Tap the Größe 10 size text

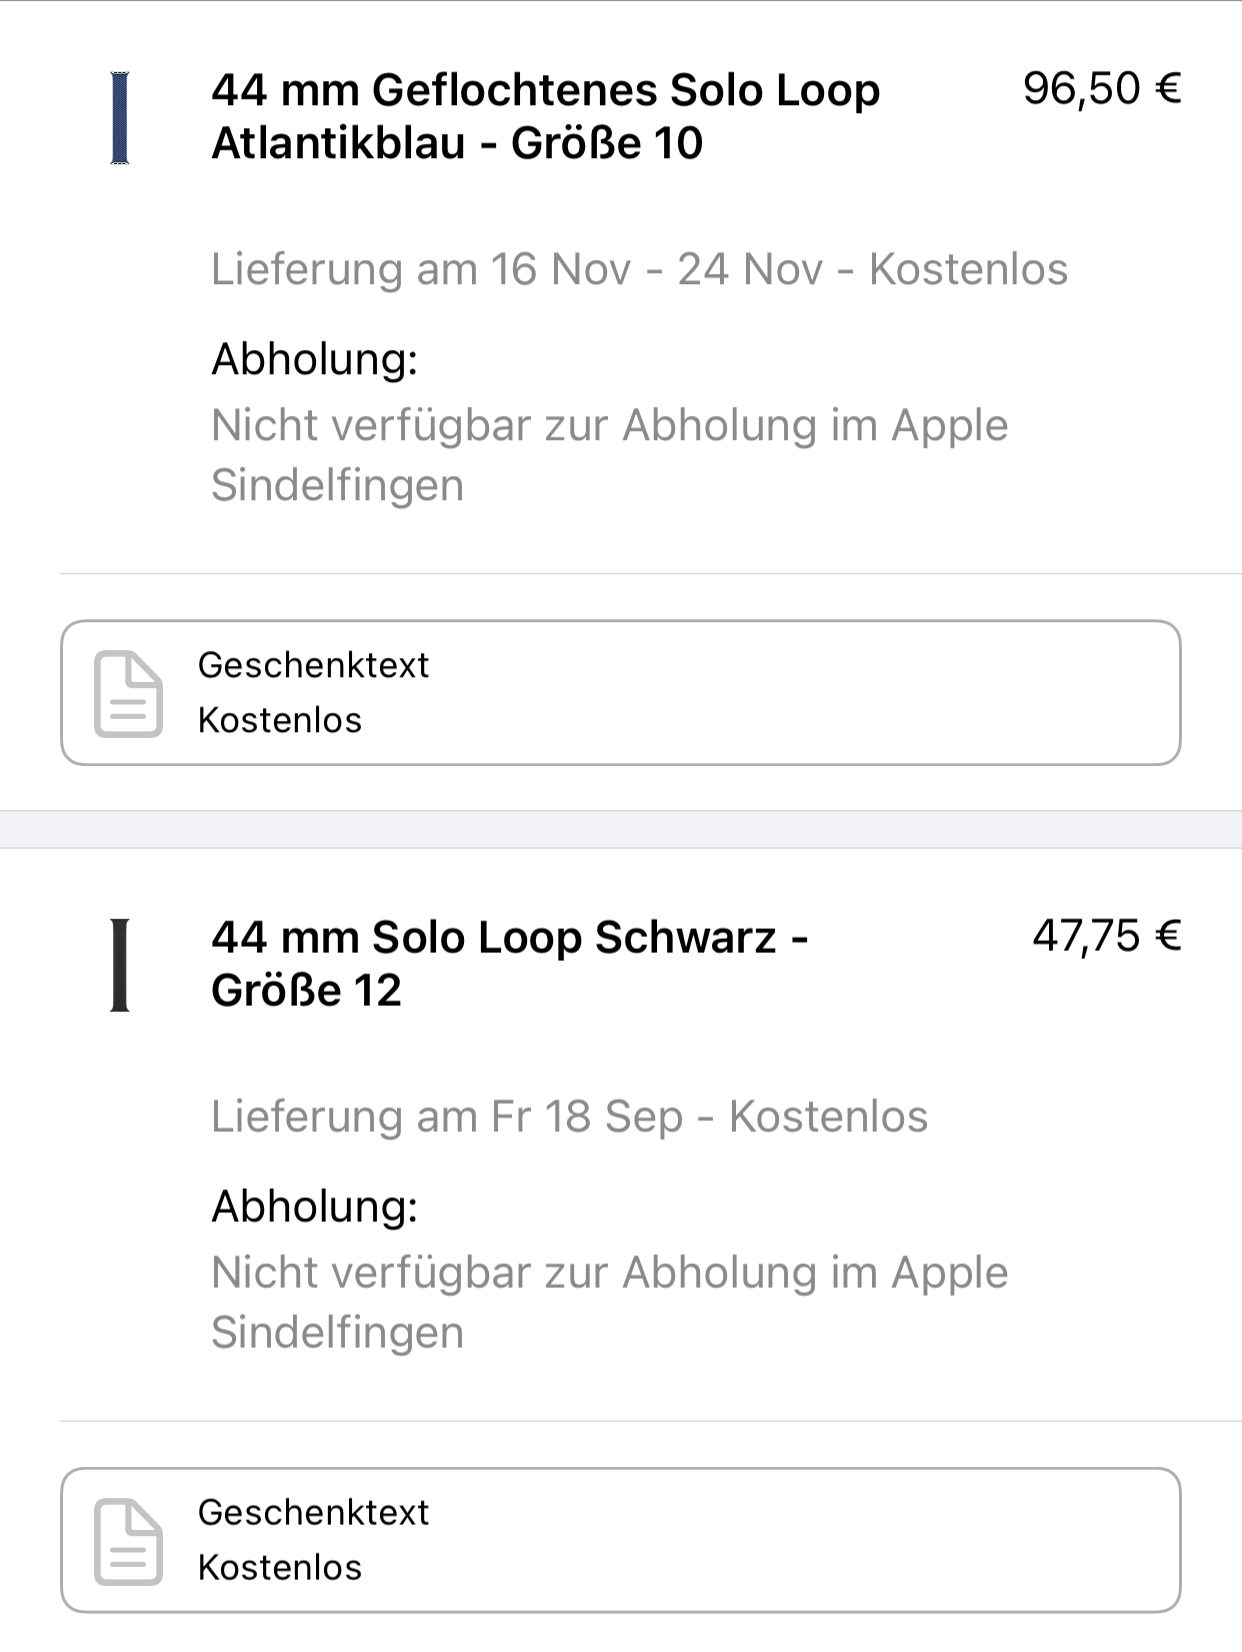click(x=607, y=143)
